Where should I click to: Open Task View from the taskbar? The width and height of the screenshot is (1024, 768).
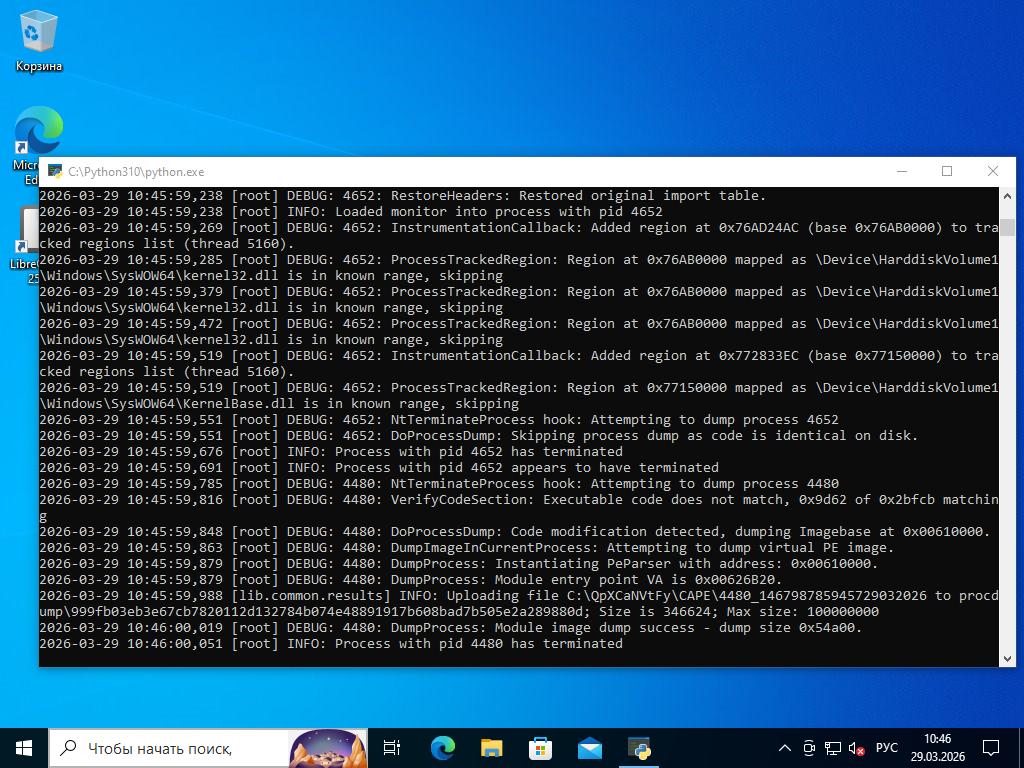pos(392,747)
